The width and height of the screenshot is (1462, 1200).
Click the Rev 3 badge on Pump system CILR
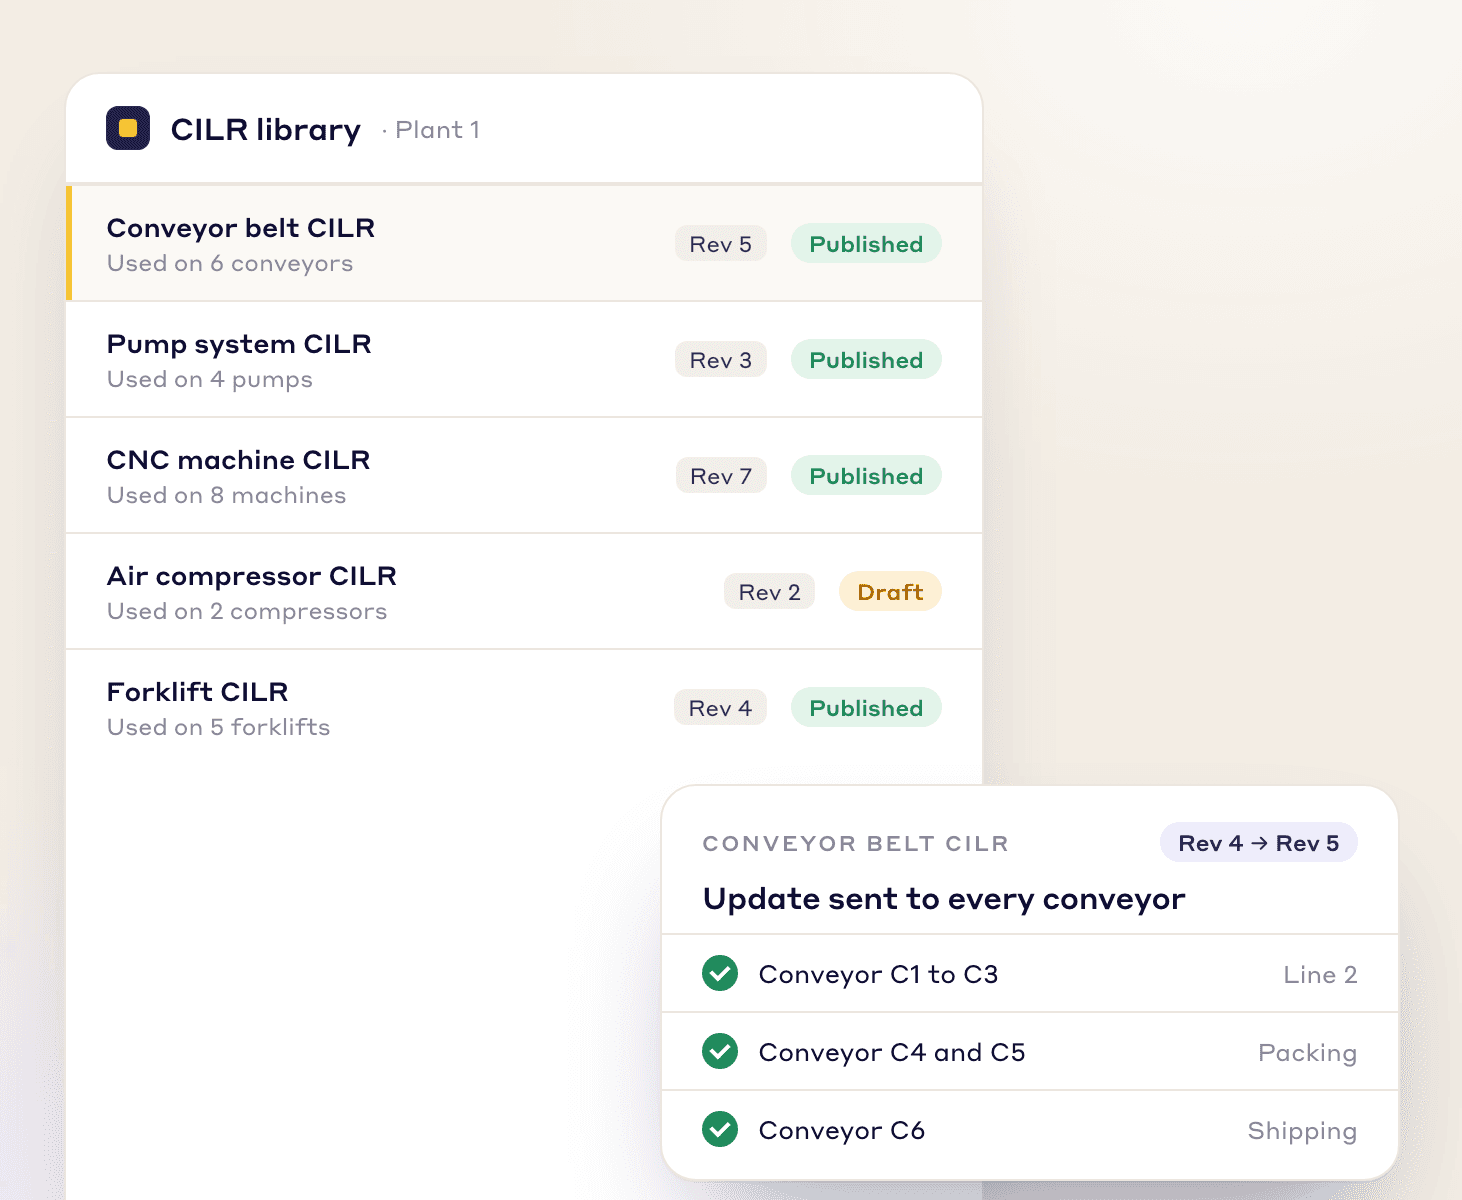(x=721, y=360)
